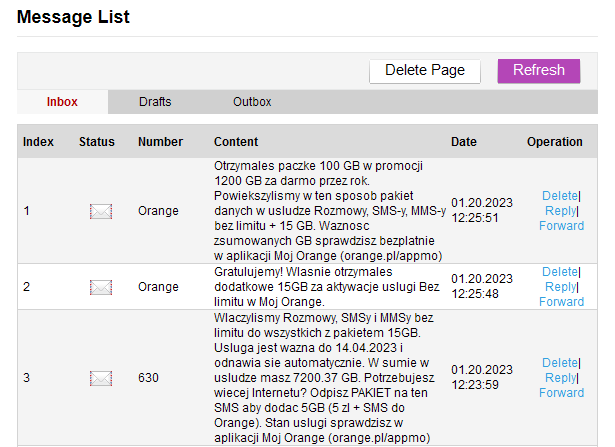Screen dimensions: 615x447
Task: Reply to message 3 from 630
Action: [560, 378]
